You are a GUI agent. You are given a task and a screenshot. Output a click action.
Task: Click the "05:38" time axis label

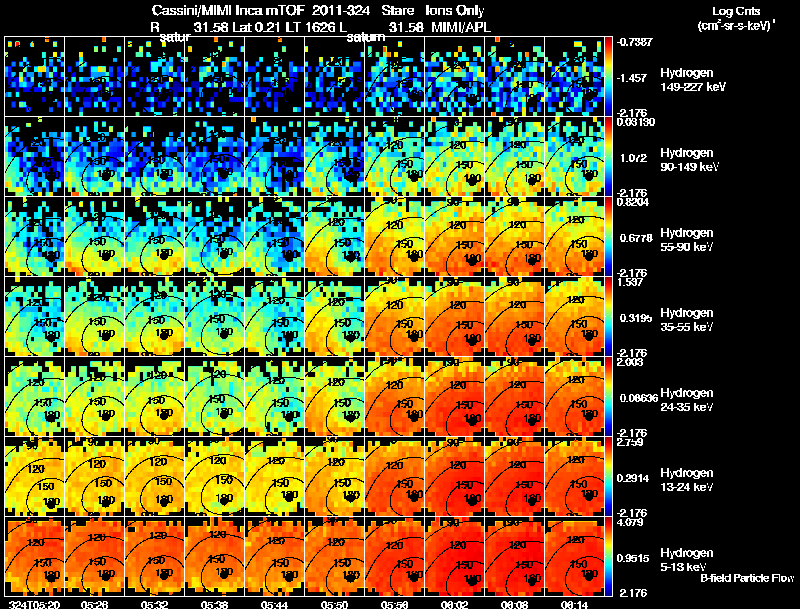click(x=215, y=604)
